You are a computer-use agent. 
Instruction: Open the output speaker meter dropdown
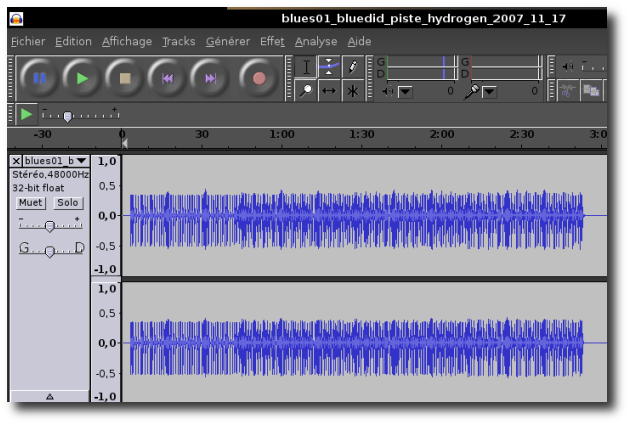pyautogui.click(x=405, y=92)
